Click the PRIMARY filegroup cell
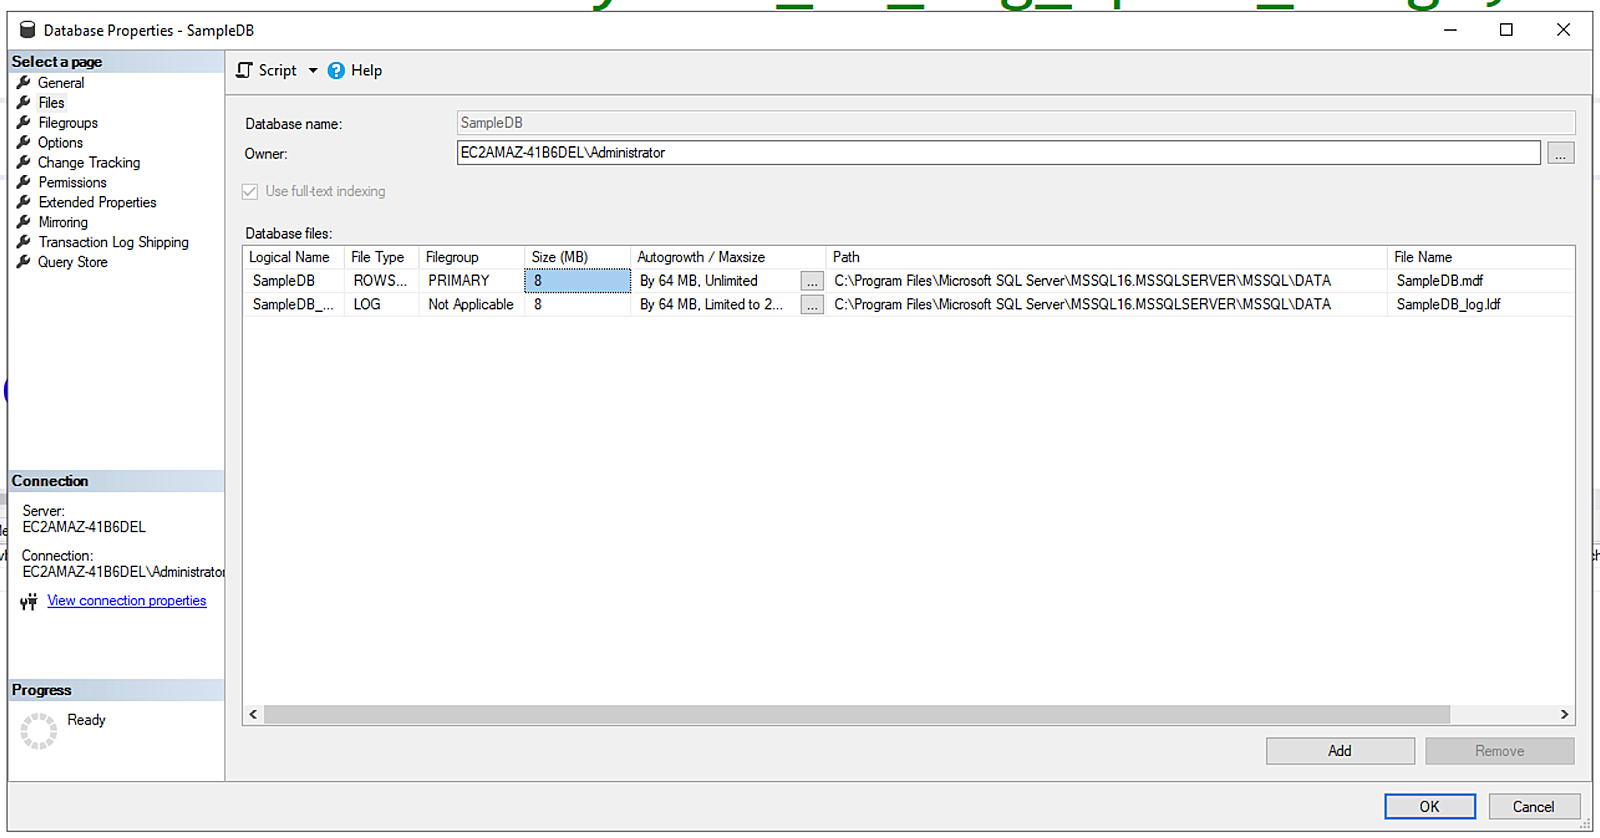1600x838 pixels. coord(471,281)
